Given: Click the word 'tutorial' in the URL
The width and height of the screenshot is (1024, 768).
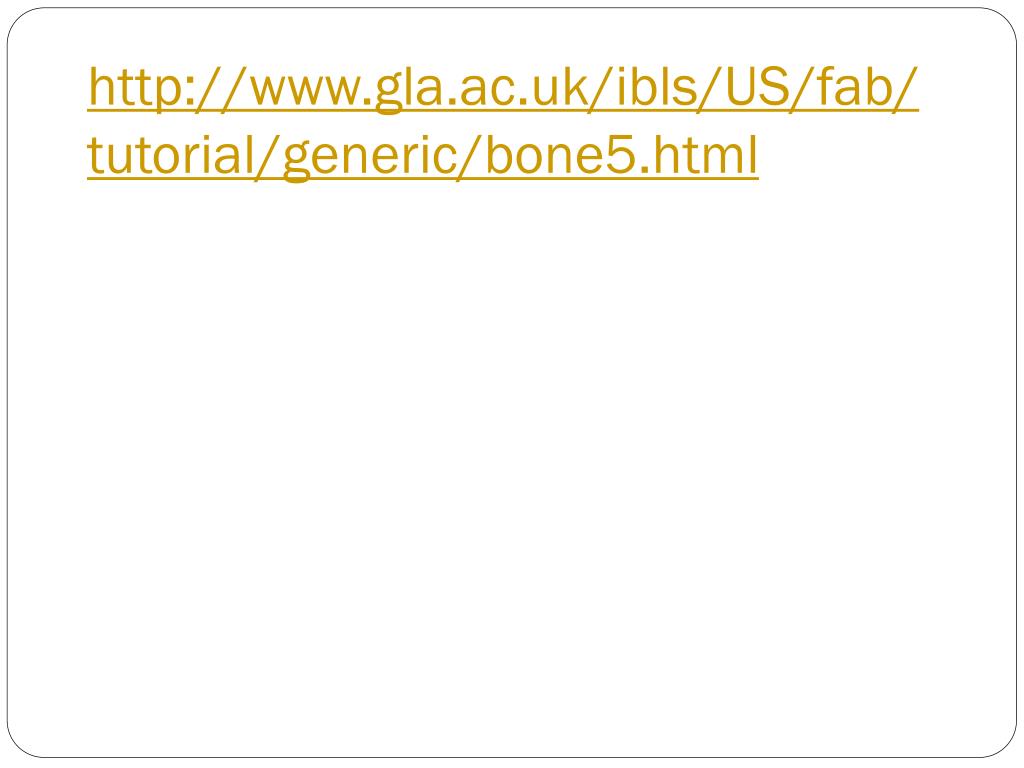Looking at the screenshot, I should (170, 155).
